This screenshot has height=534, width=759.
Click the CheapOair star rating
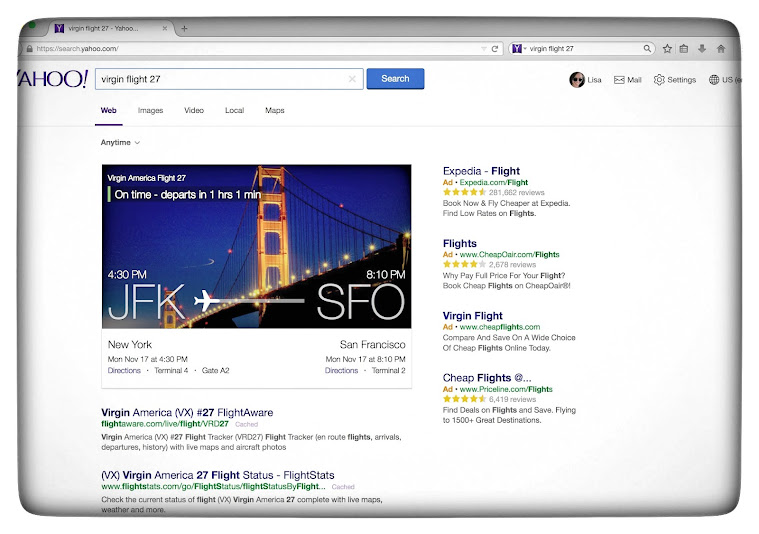point(464,265)
